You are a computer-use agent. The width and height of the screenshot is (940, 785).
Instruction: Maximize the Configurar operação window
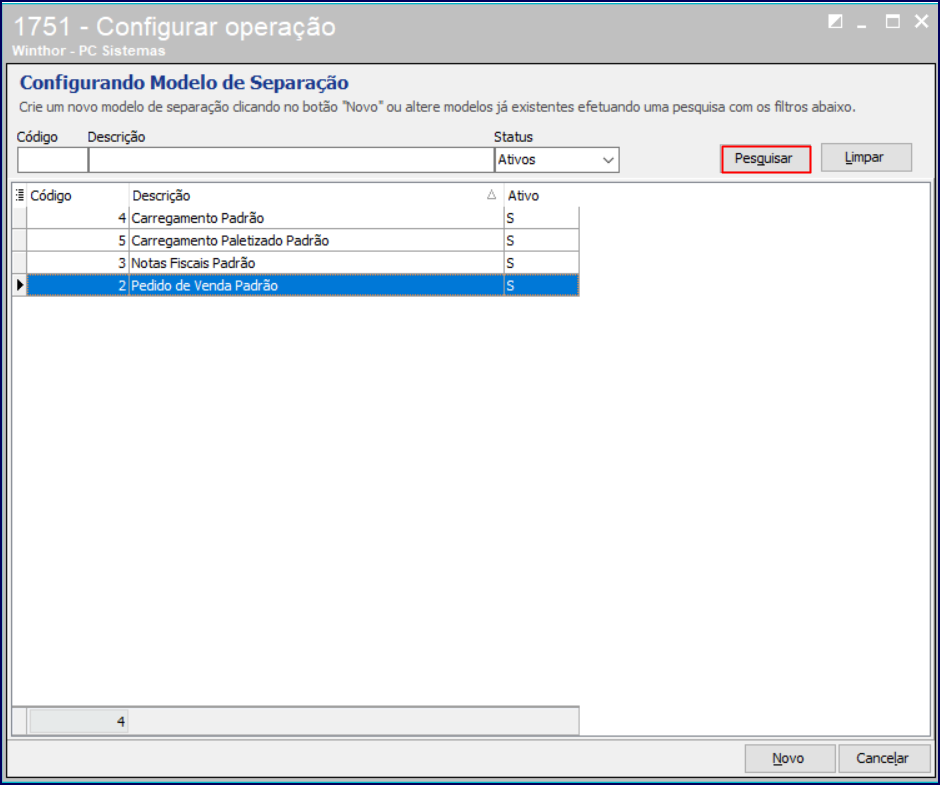(893, 22)
